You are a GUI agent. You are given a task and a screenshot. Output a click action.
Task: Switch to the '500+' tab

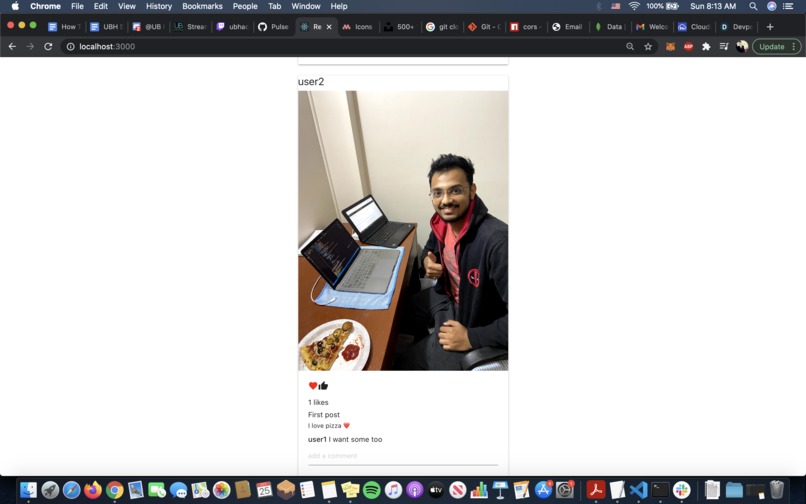(400, 27)
